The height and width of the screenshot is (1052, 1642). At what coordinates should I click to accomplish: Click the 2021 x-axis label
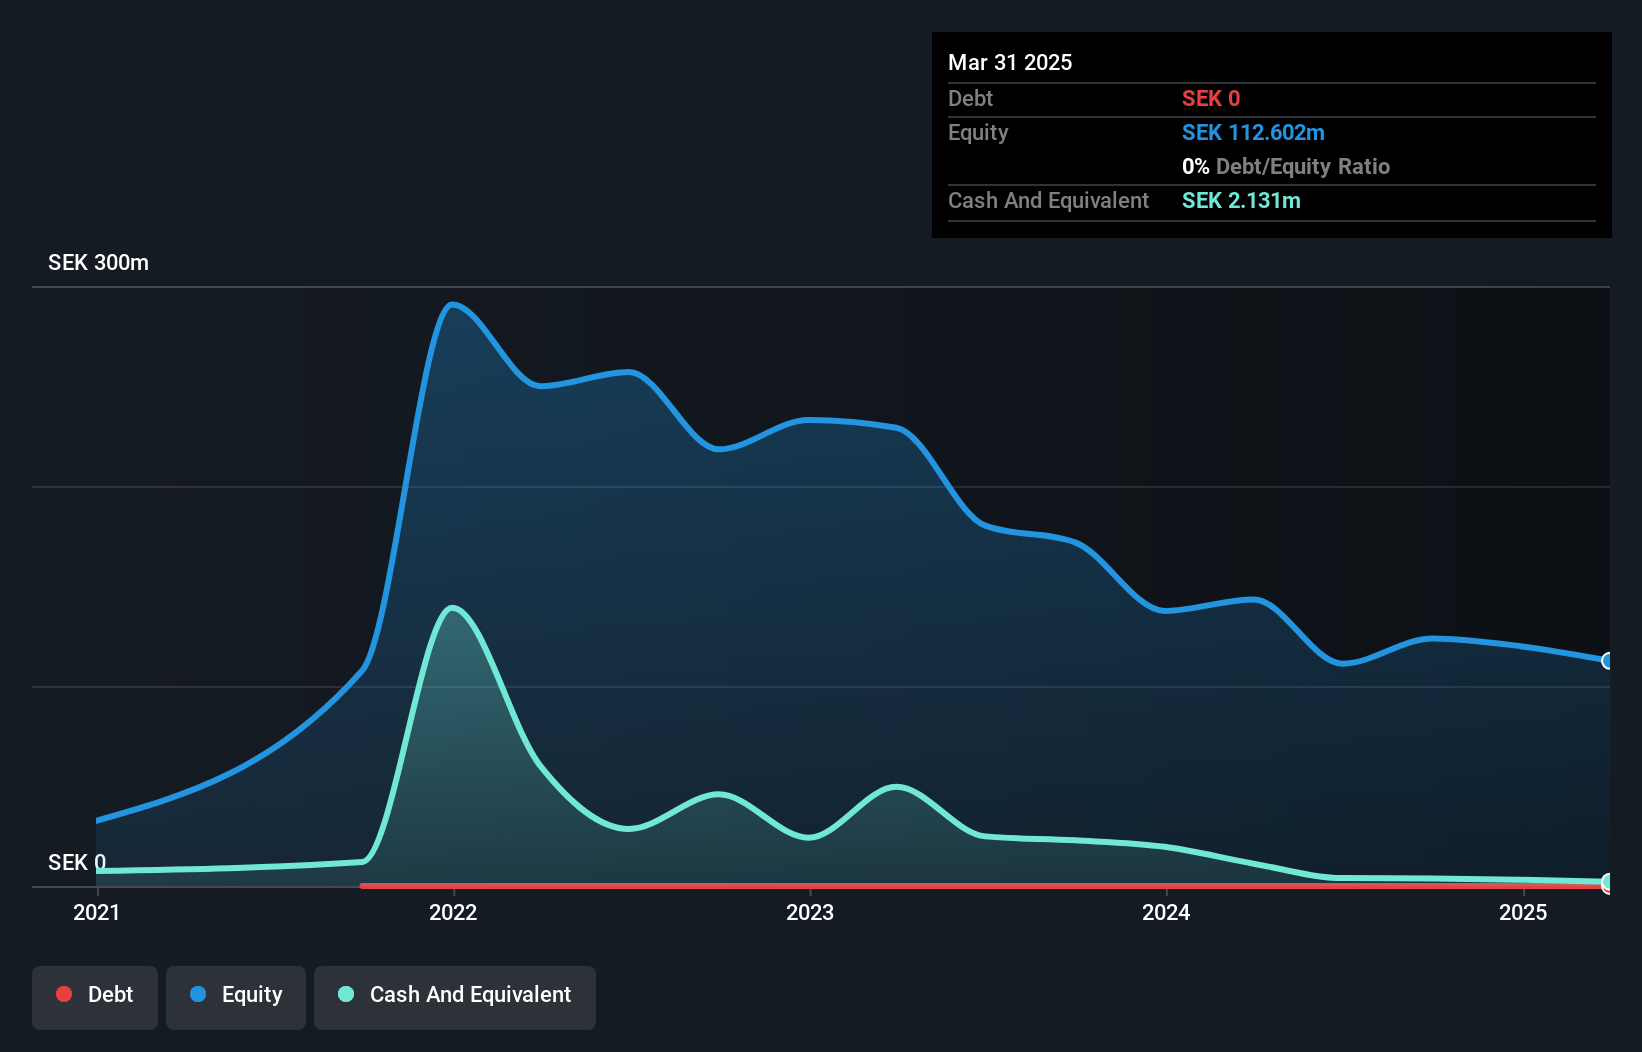pos(97,912)
